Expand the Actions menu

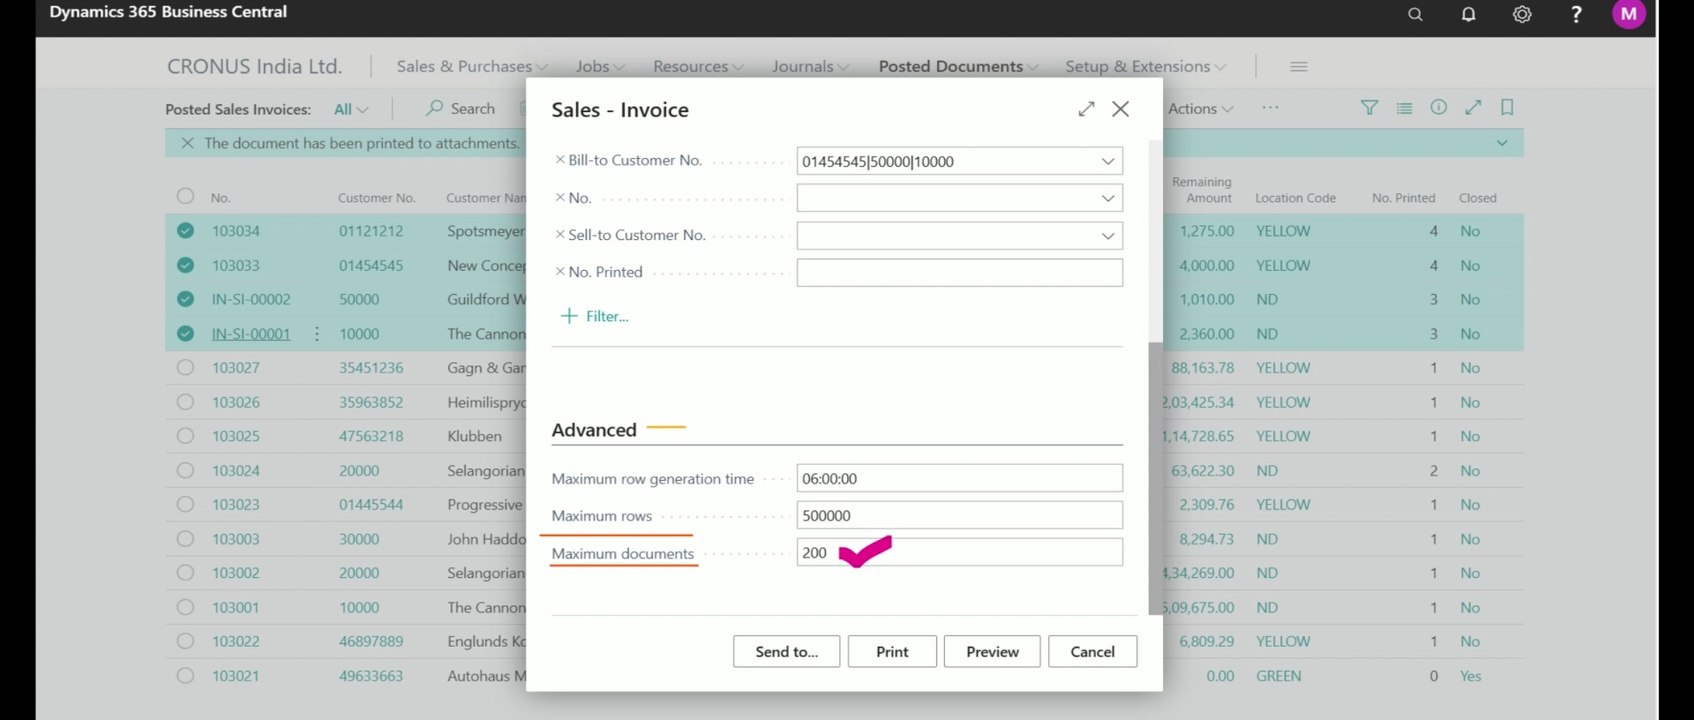tap(1200, 108)
